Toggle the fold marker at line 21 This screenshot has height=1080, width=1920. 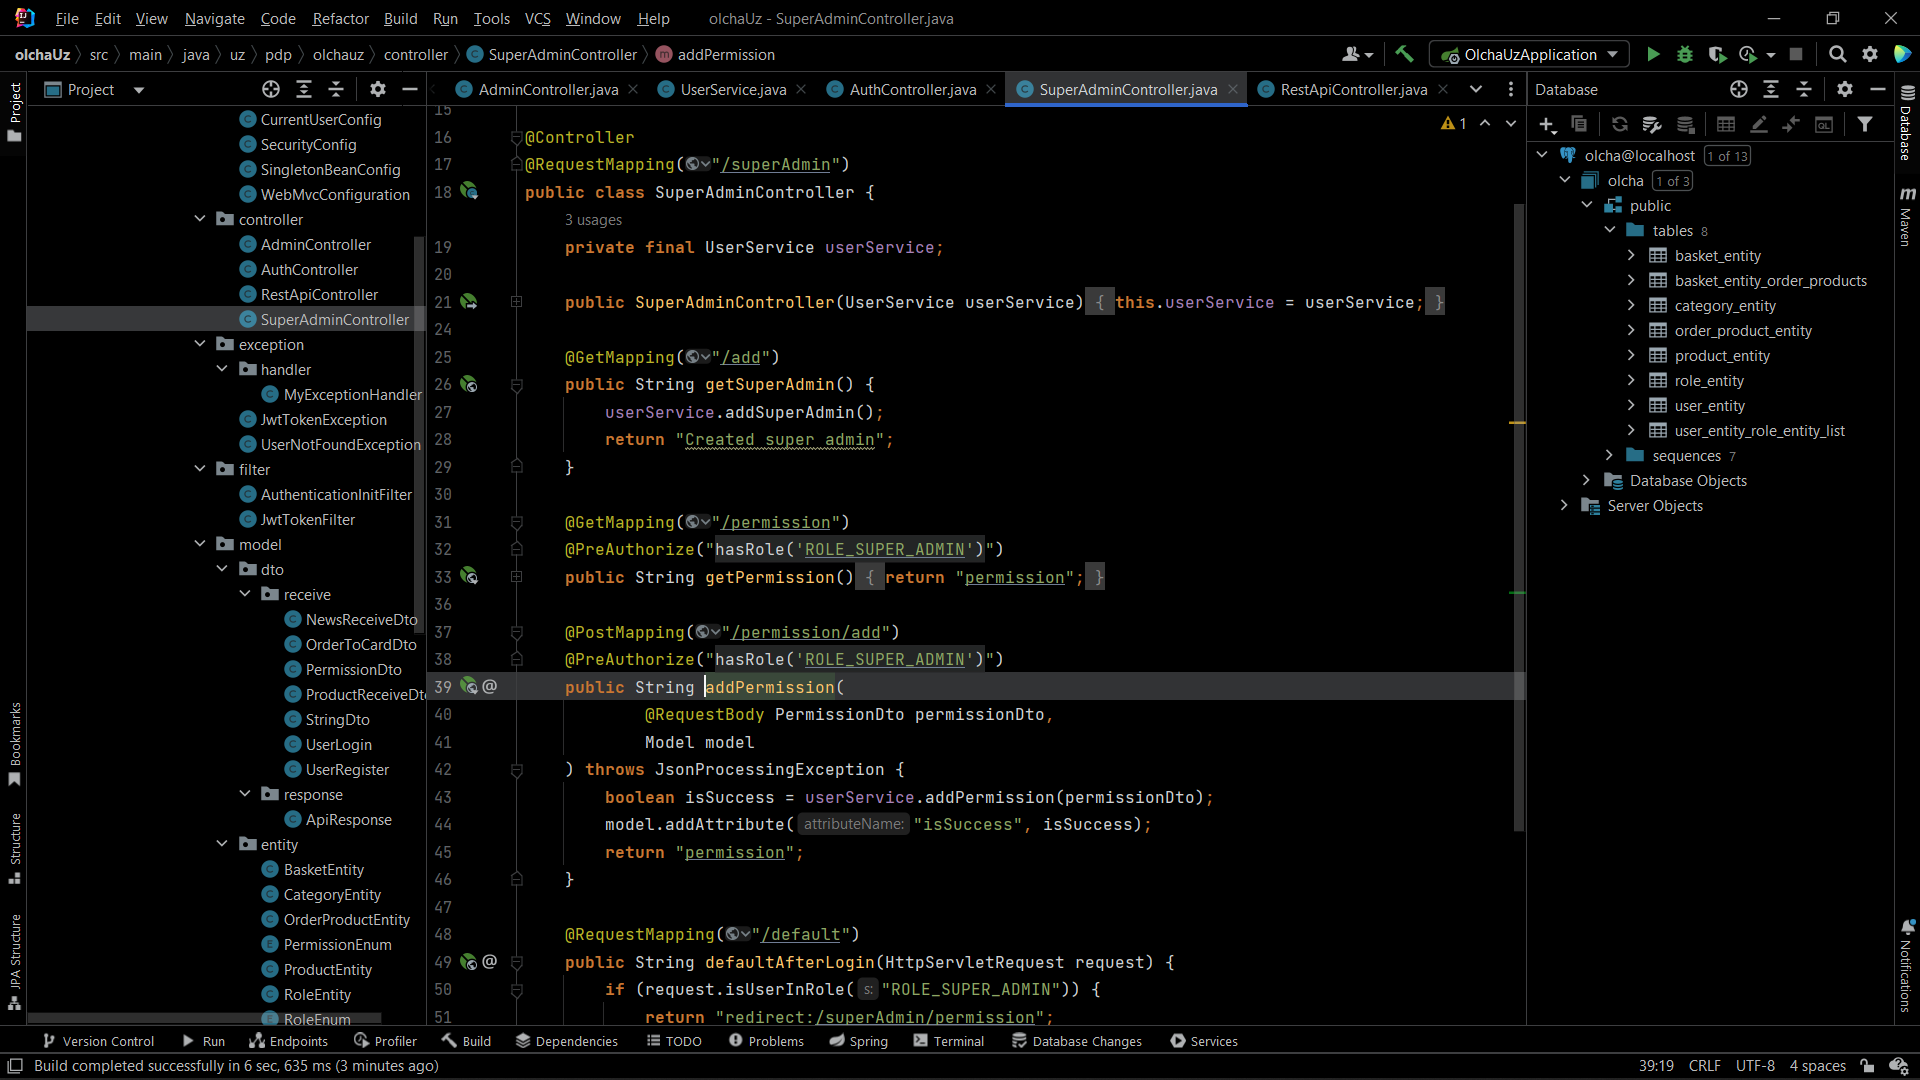(x=517, y=302)
